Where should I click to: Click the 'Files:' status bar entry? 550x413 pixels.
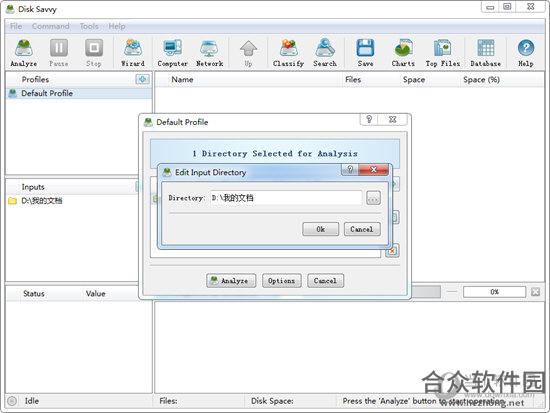tap(168, 401)
